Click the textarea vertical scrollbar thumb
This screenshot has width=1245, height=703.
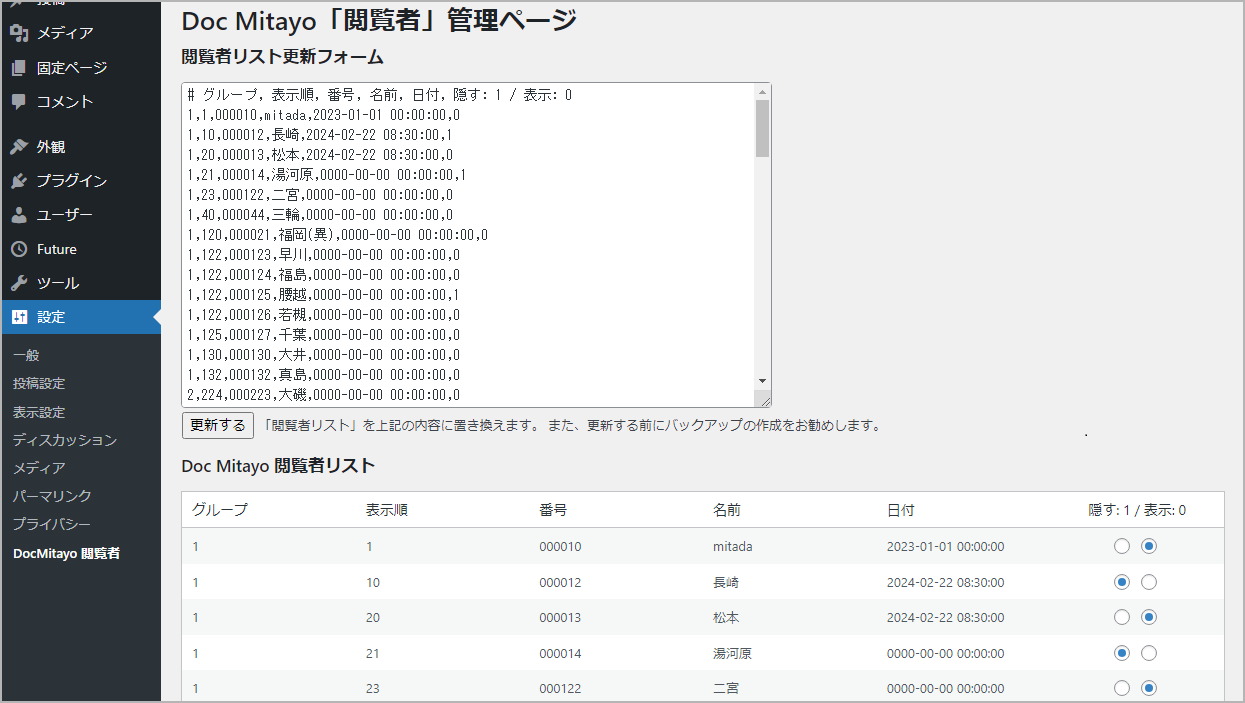[763, 128]
